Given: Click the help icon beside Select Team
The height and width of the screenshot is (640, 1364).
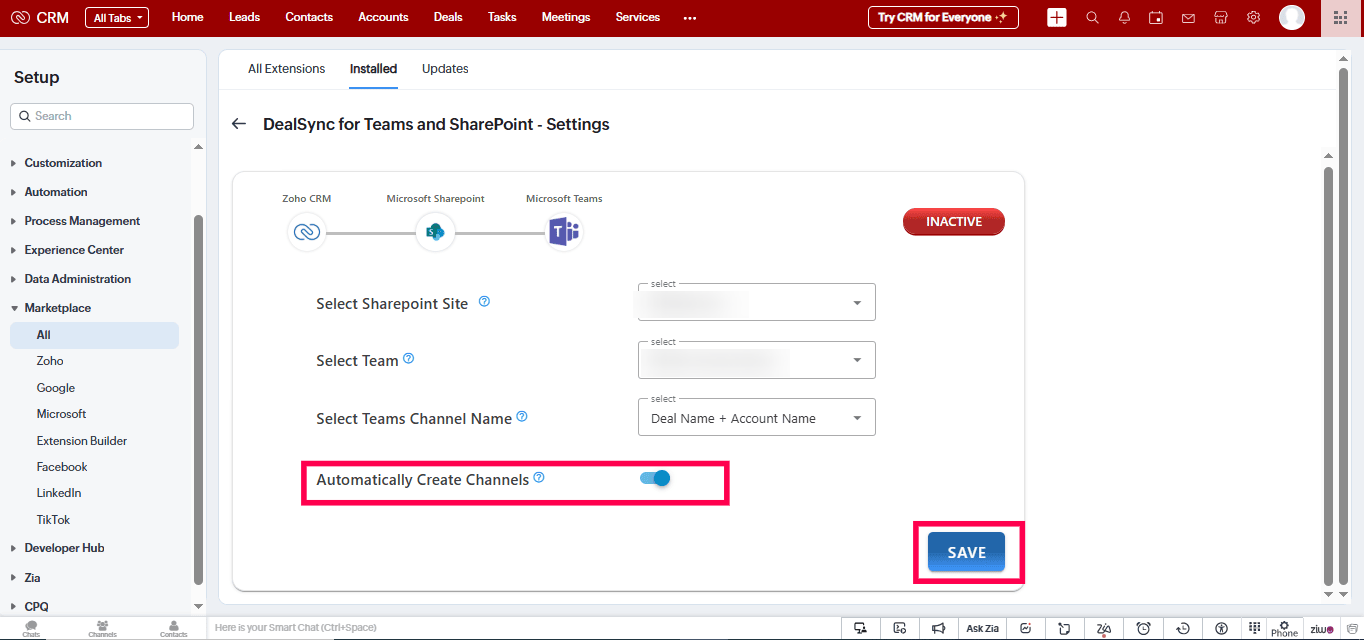Looking at the screenshot, I should [408, 359].
